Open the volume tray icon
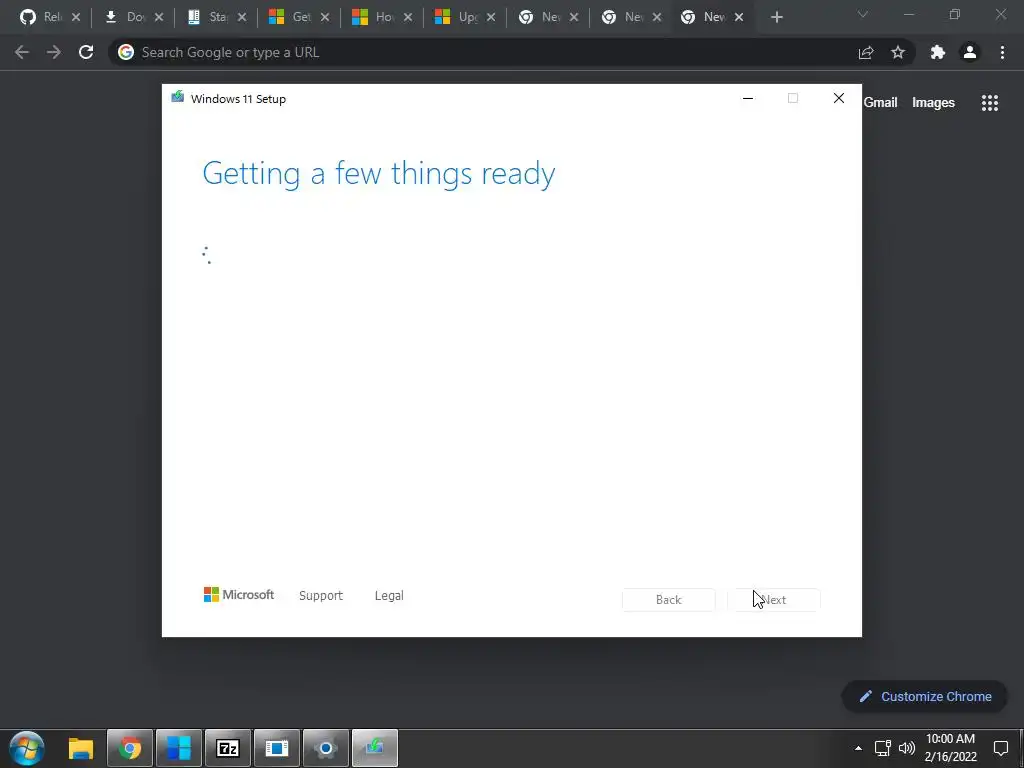Image resolution: width=1024 pixels, height=768 pixels. 906,748
